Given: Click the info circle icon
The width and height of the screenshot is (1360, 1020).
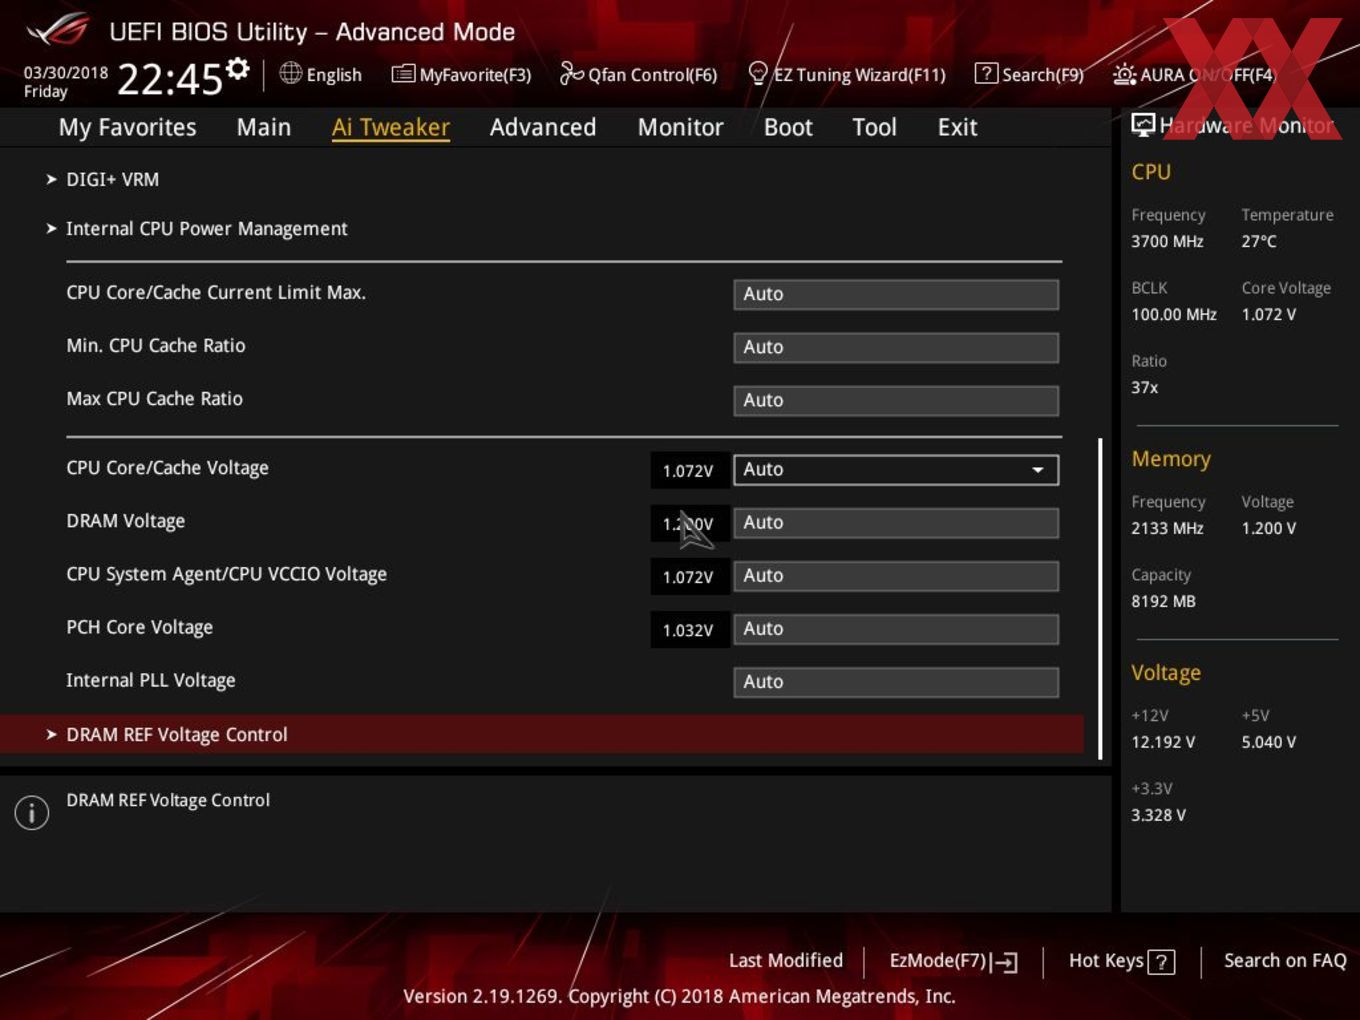Looking at the screenshot, I should (x=32, y=812).
